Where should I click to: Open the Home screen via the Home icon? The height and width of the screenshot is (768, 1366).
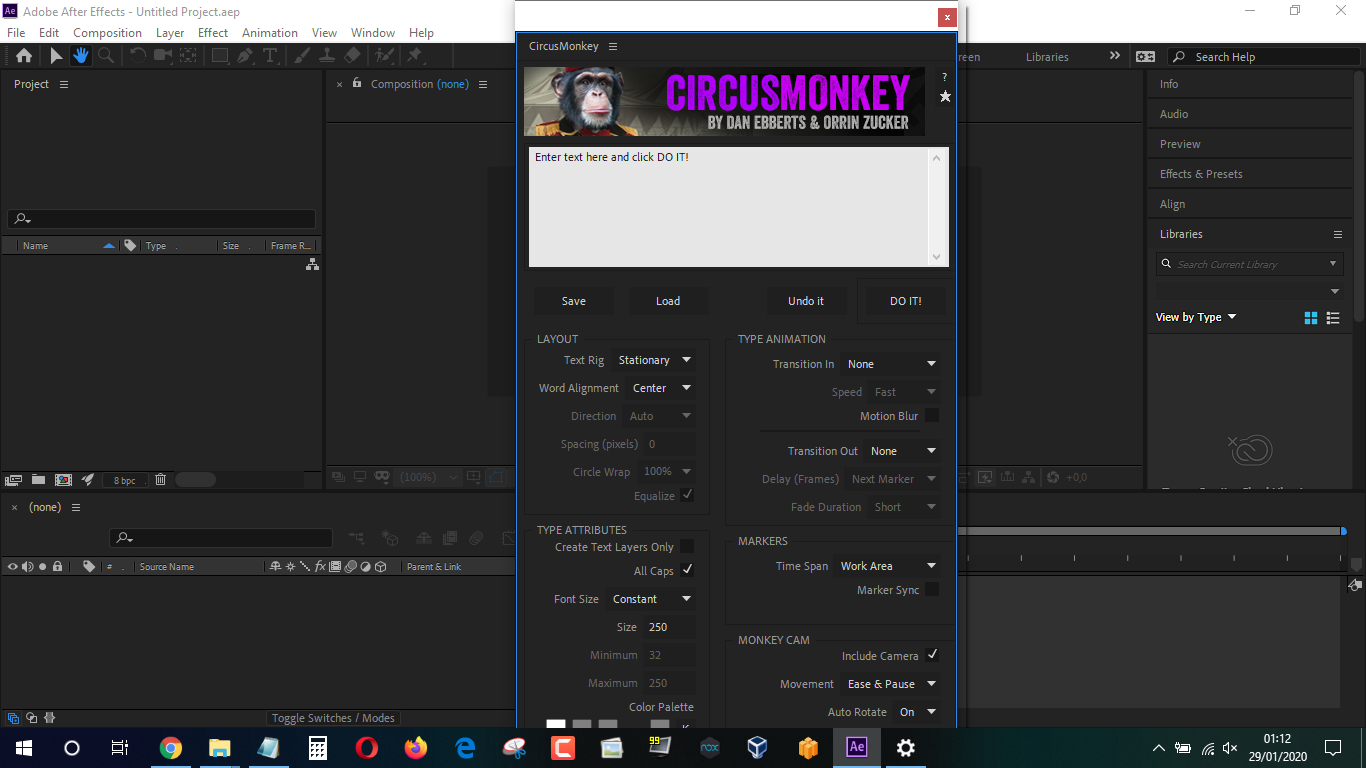(23, 56)
